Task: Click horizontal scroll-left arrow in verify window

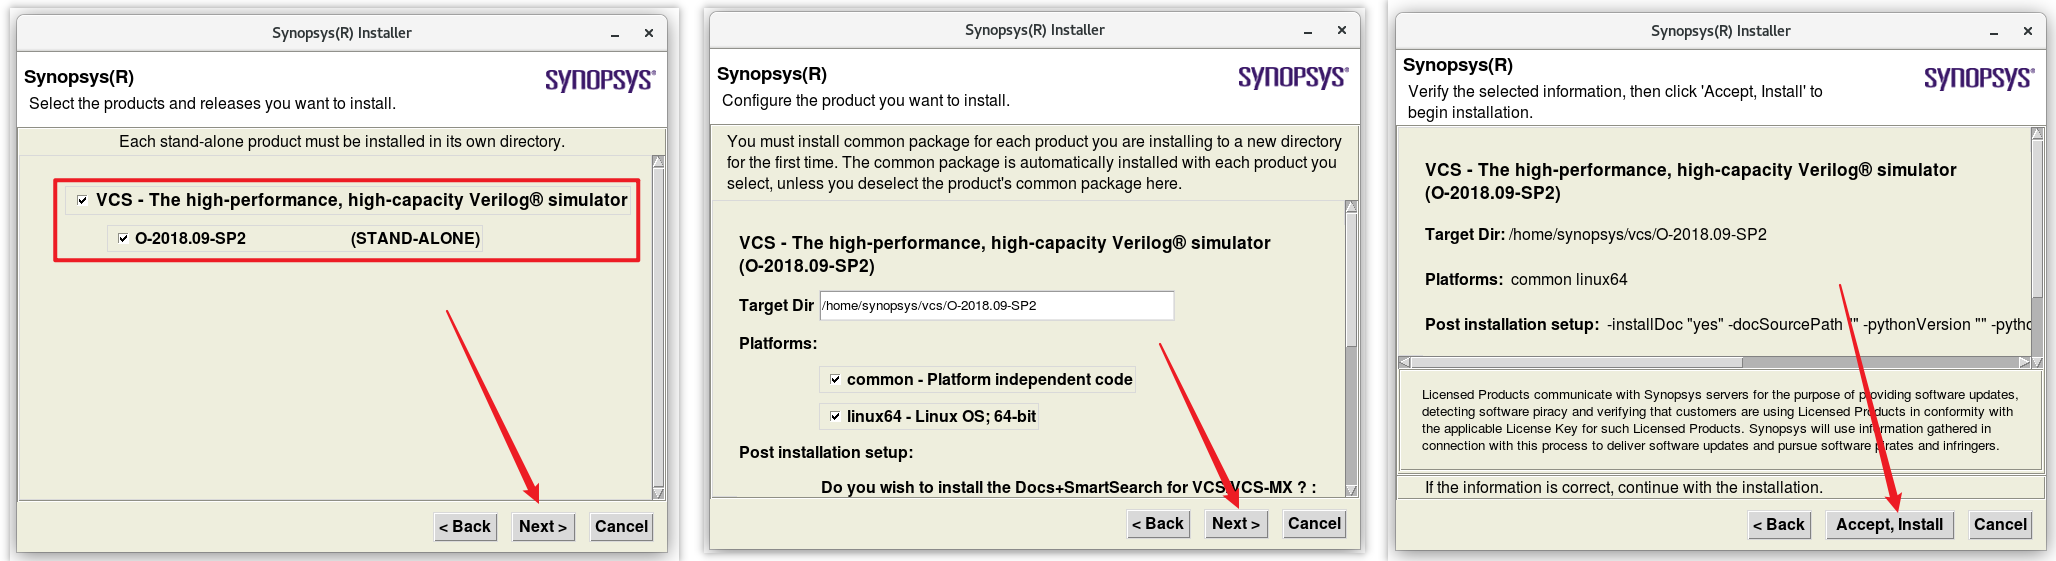Action: pyautogui.click(x=1404, y=362)
